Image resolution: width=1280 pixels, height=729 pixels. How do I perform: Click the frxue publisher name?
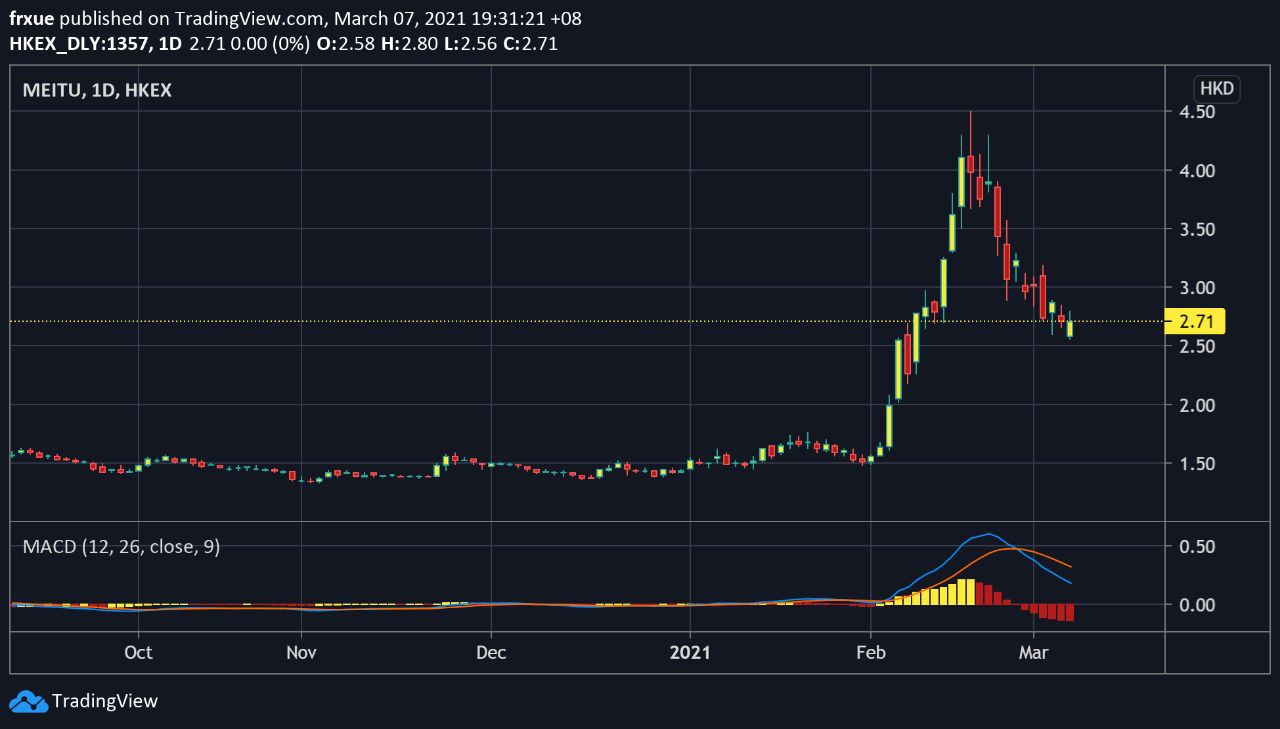point(32,19)
